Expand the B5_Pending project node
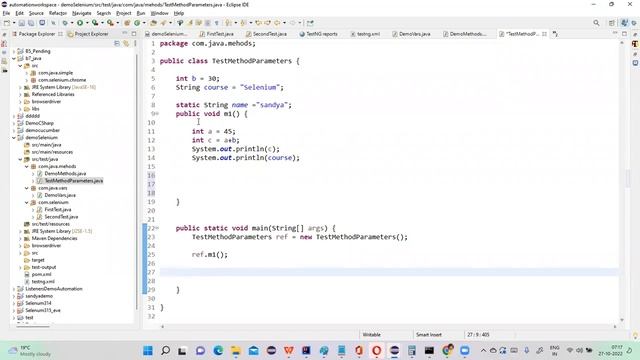This screenshot has width=640, height=360. [x=14, y=51]
